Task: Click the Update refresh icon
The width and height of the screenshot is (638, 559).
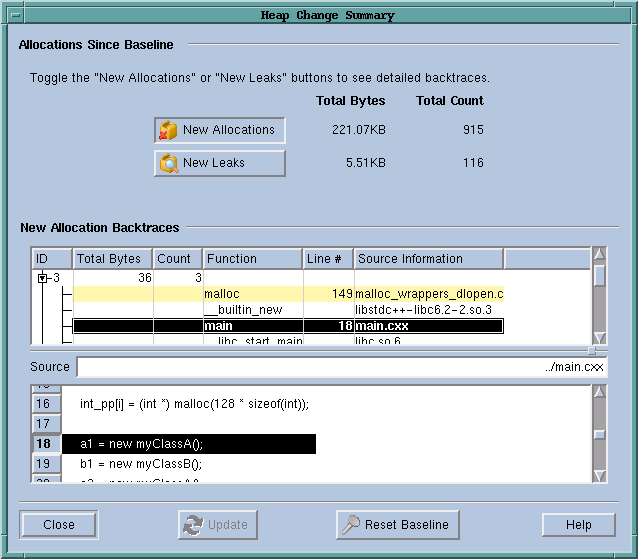Action: pos(191,525)
